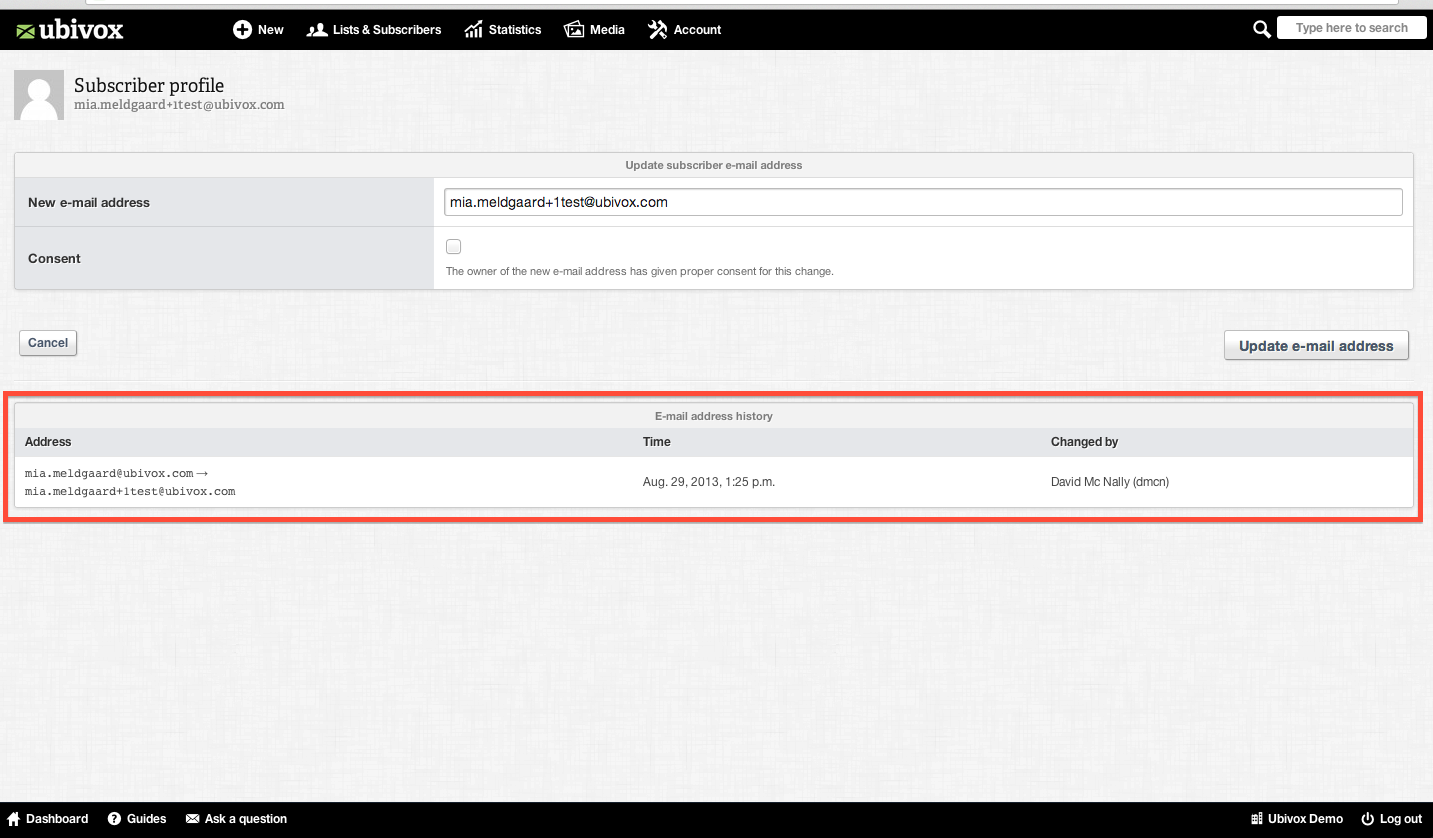
Task: Click the Ubivox Demo account link
Action: [x=1306, y=819]
